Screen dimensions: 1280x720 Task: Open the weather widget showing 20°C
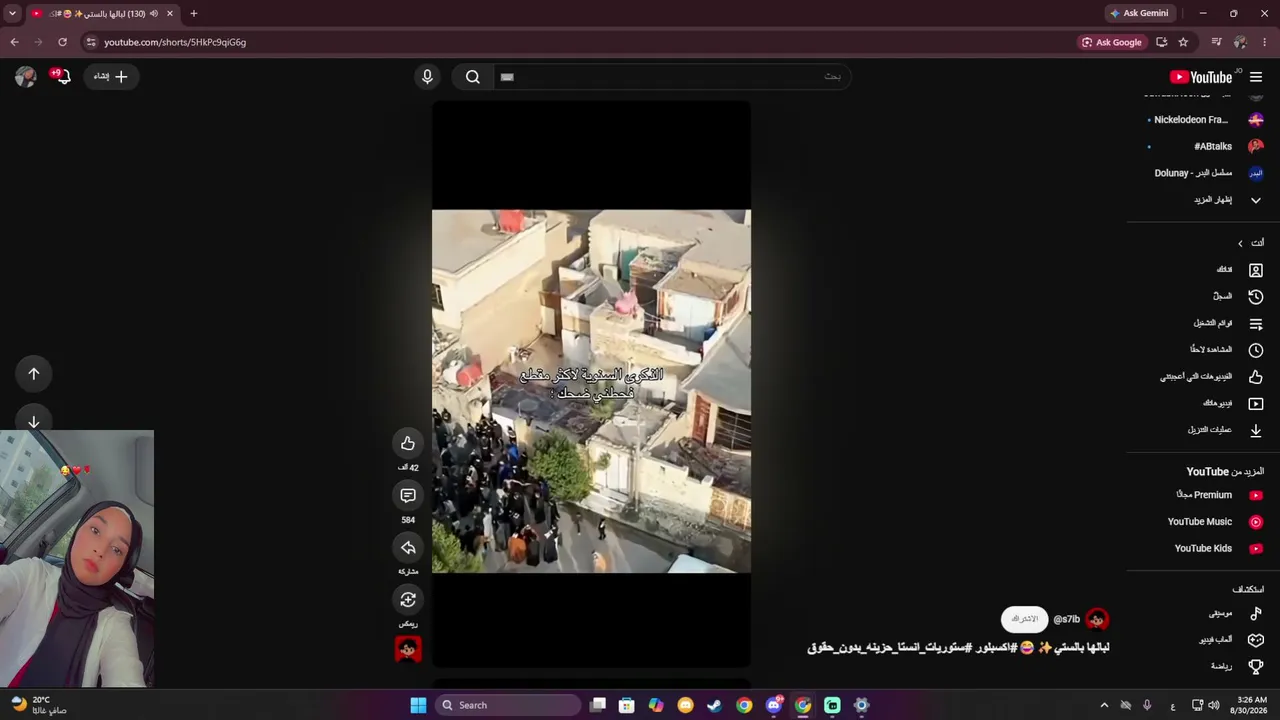pyautogui.click(x=38, y=705)
